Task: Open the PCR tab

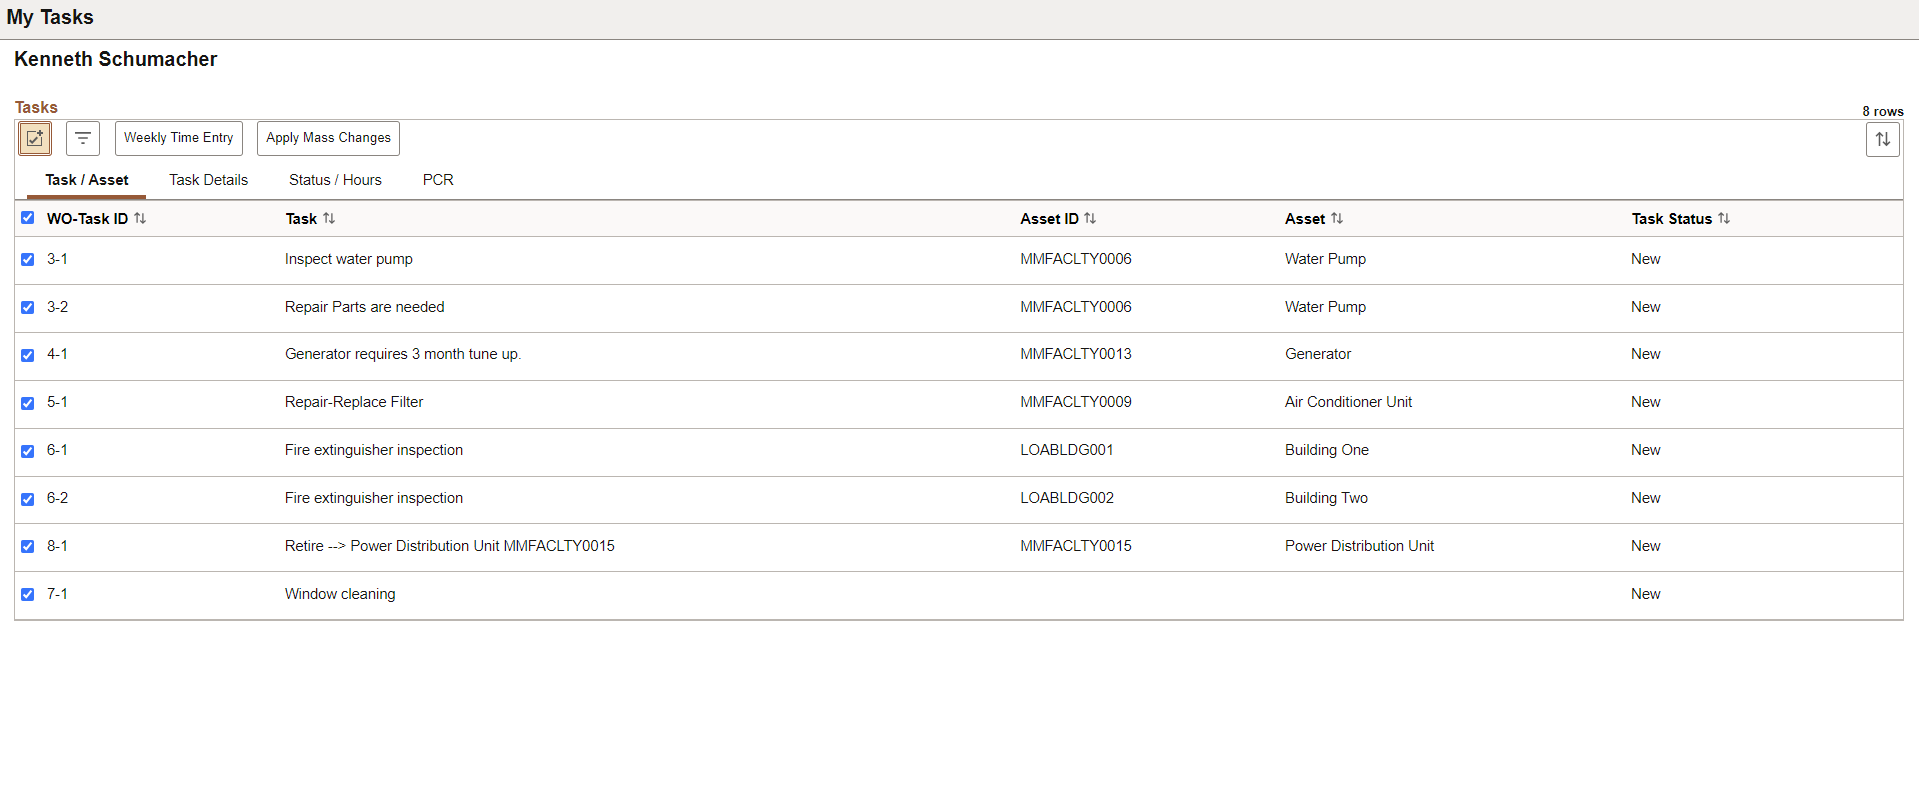Action: coord(438,180)
